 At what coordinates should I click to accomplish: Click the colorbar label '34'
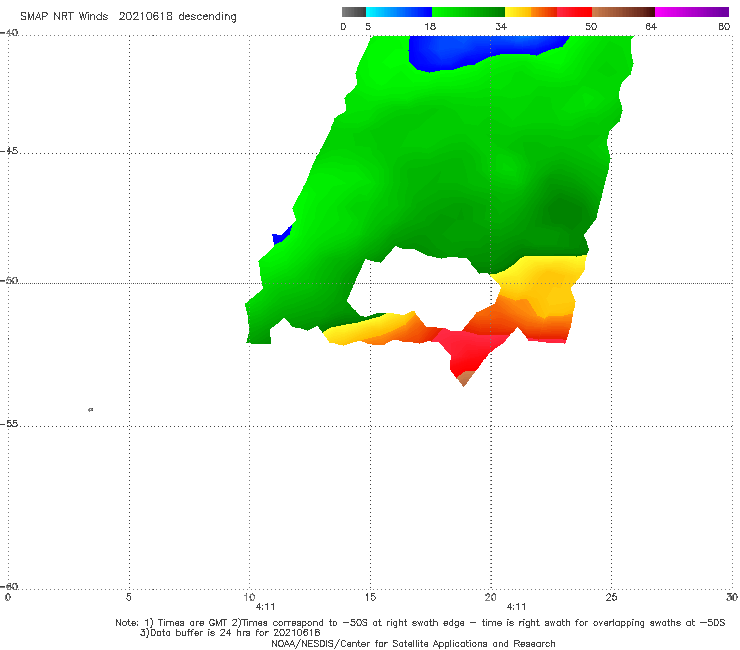(501, 27)
